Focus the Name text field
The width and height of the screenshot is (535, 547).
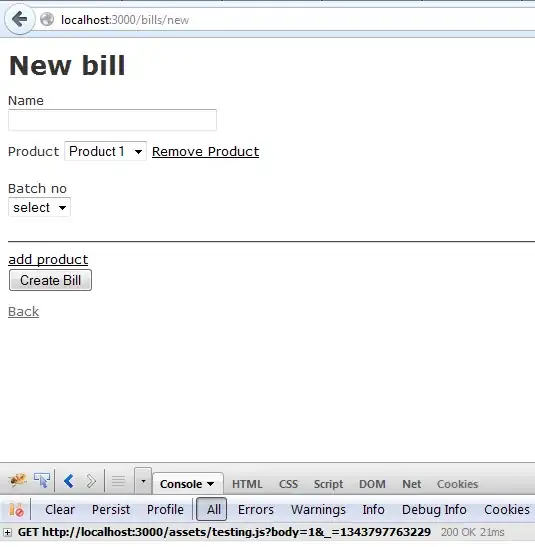tap(112, 120)
